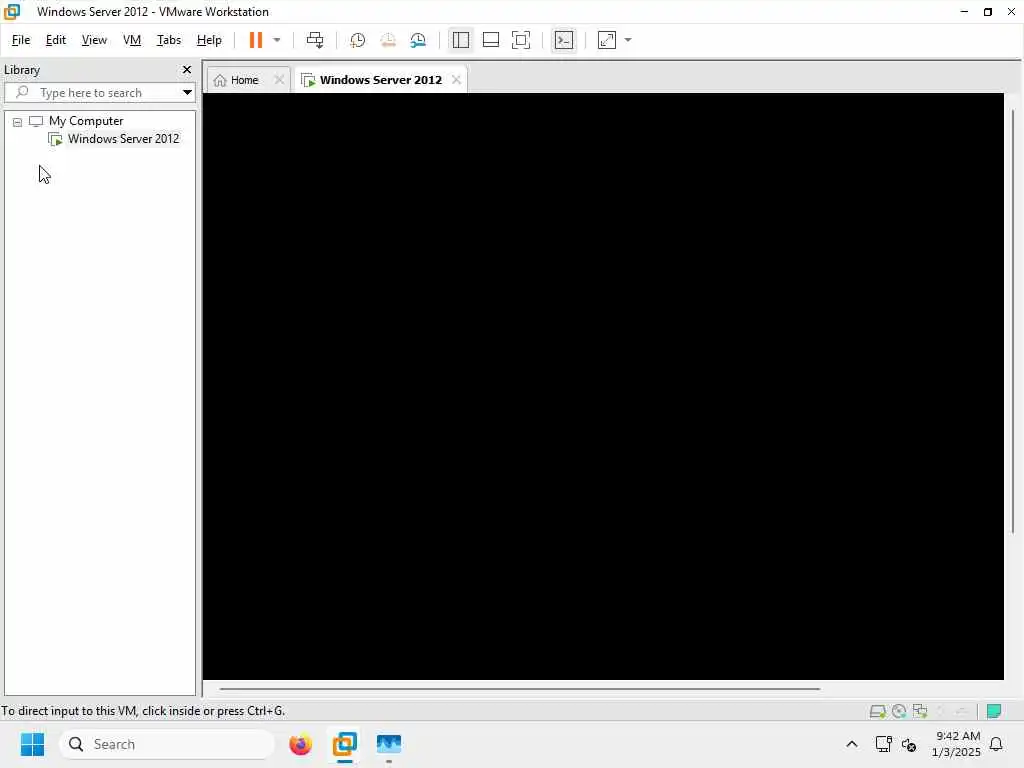Revert VM to previous snapshot
Screen dimensions: 1024x768
[x=388, y=40]
